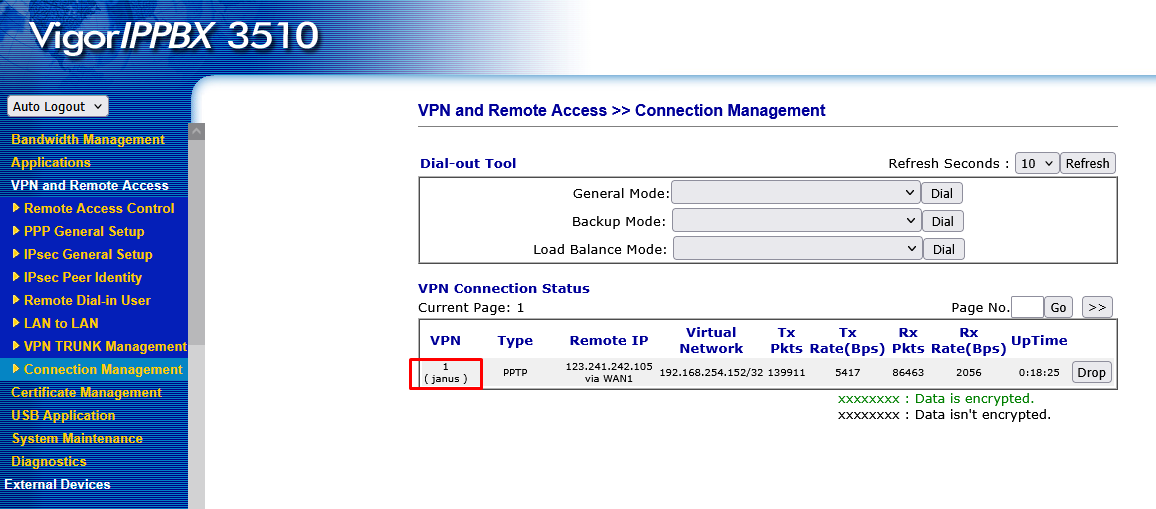Click Dial next to General Mode
The image size is (1156, 509).
(x=941, y=194)
